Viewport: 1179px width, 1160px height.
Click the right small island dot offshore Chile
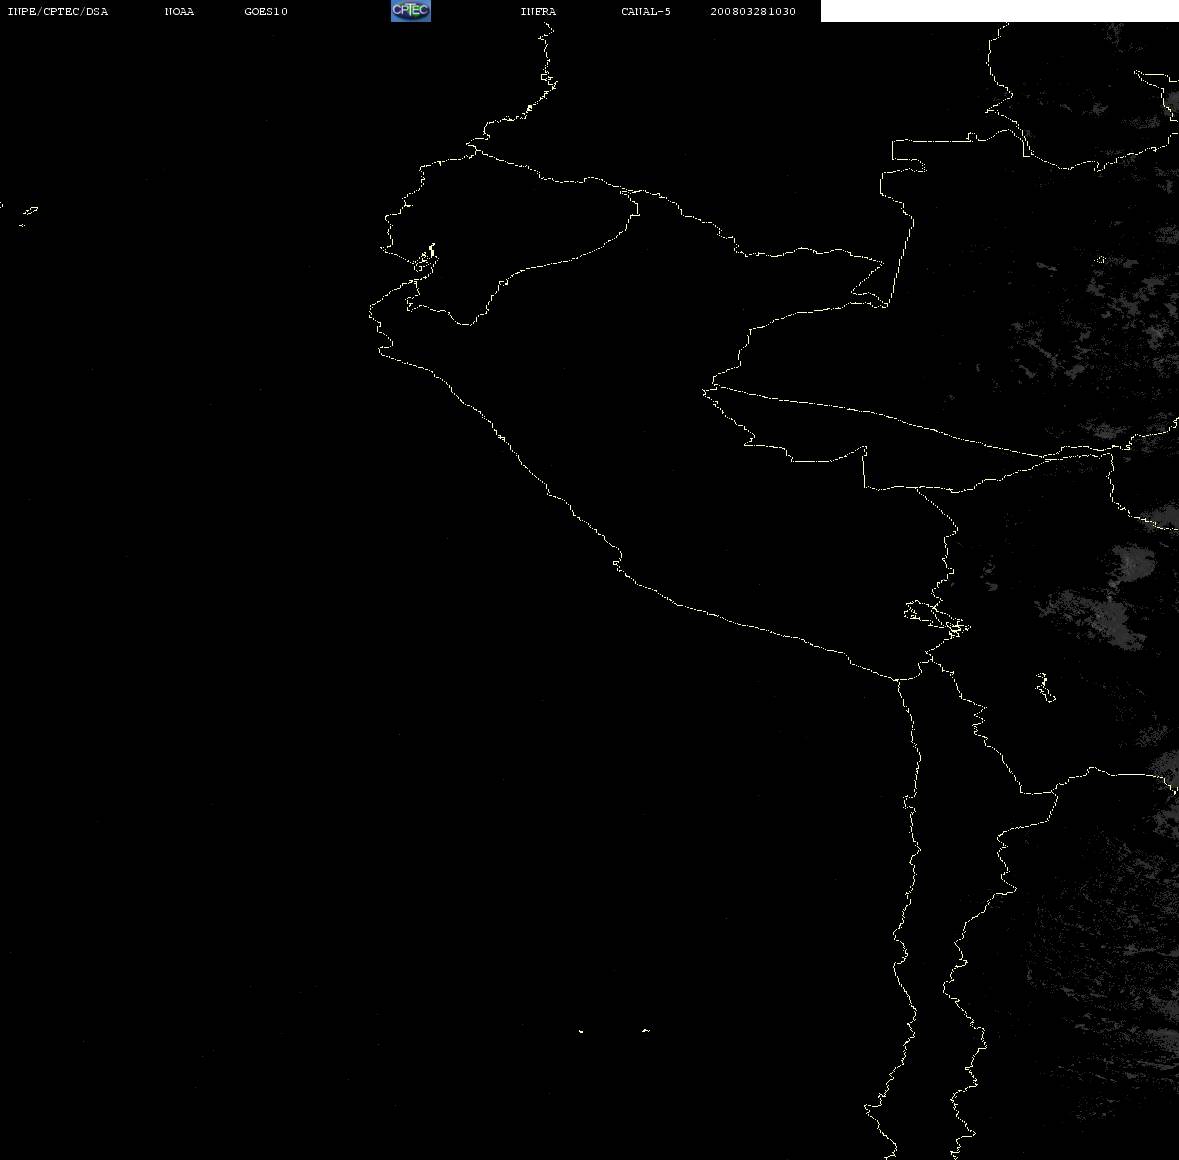pyautogui.click(x=646, y=1030)
